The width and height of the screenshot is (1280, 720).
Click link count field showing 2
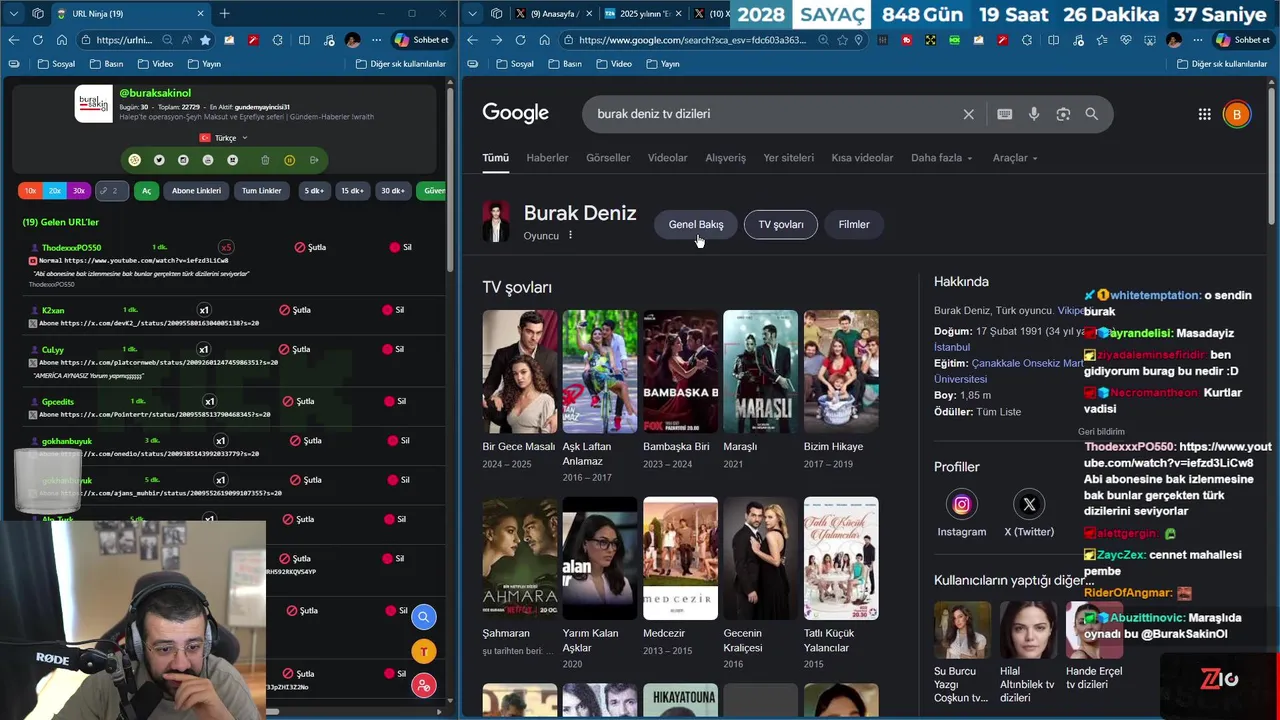pyautogui.click(x=113, y=191)
